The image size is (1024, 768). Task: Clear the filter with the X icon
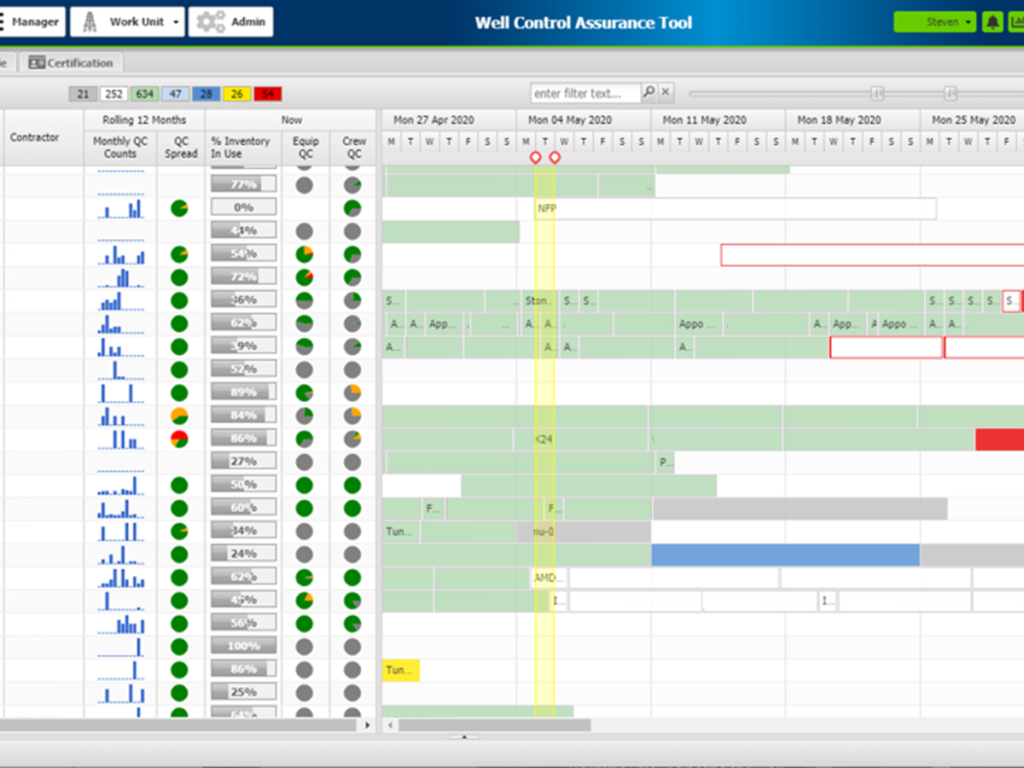[666, 93]
